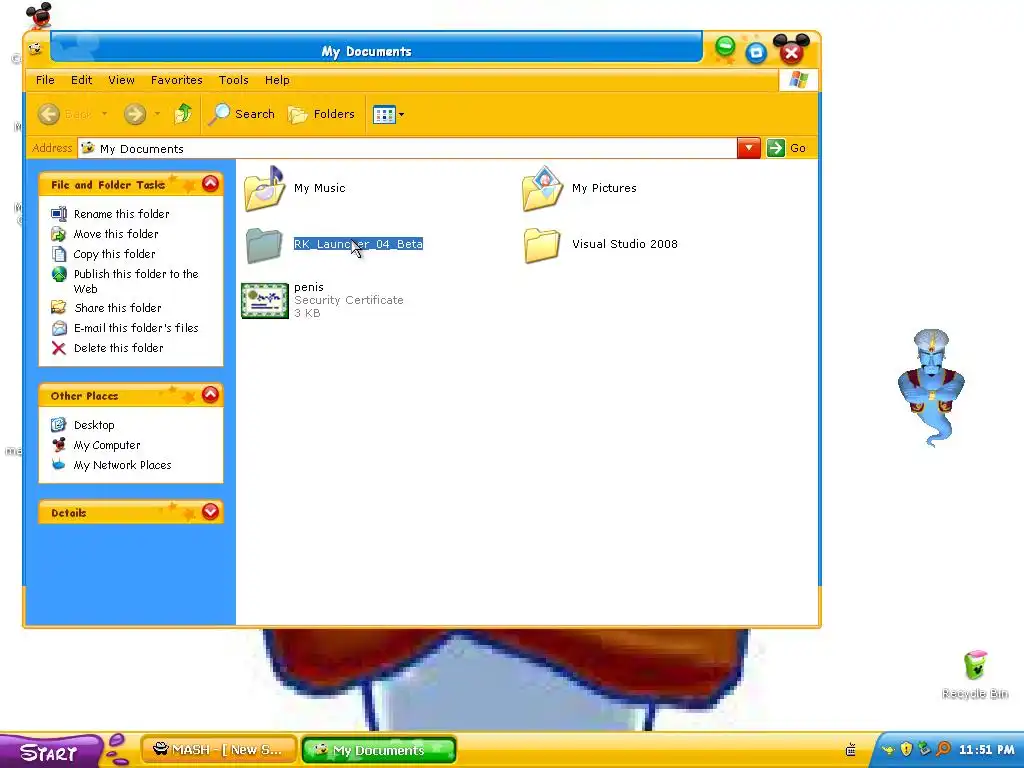Screen dimensions: 1024x768
Task: Click the My Pictures label
Action: 604,188
